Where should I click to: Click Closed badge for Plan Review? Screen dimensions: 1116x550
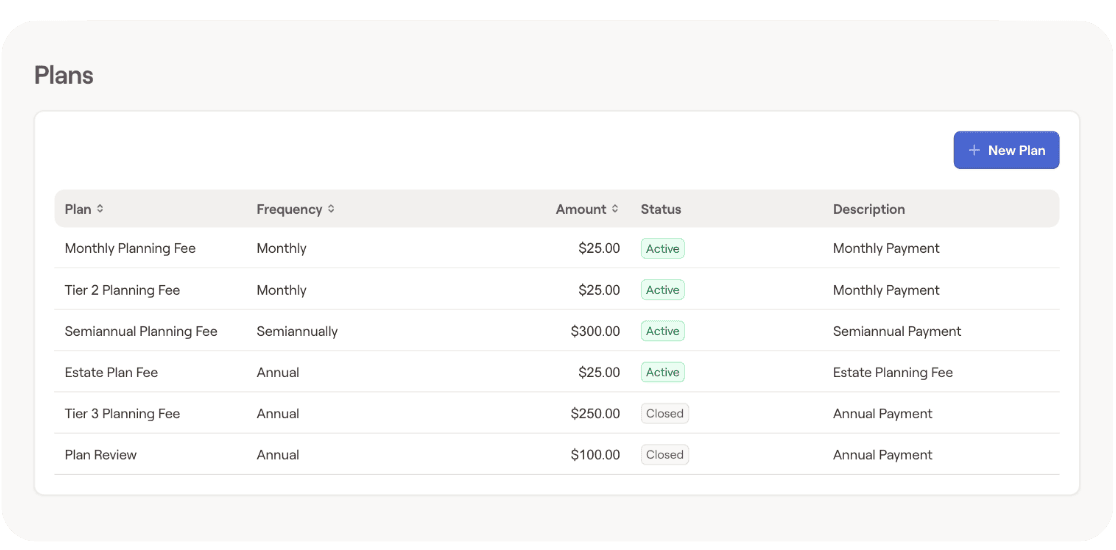pyautogui.click(x=665, y=455)
